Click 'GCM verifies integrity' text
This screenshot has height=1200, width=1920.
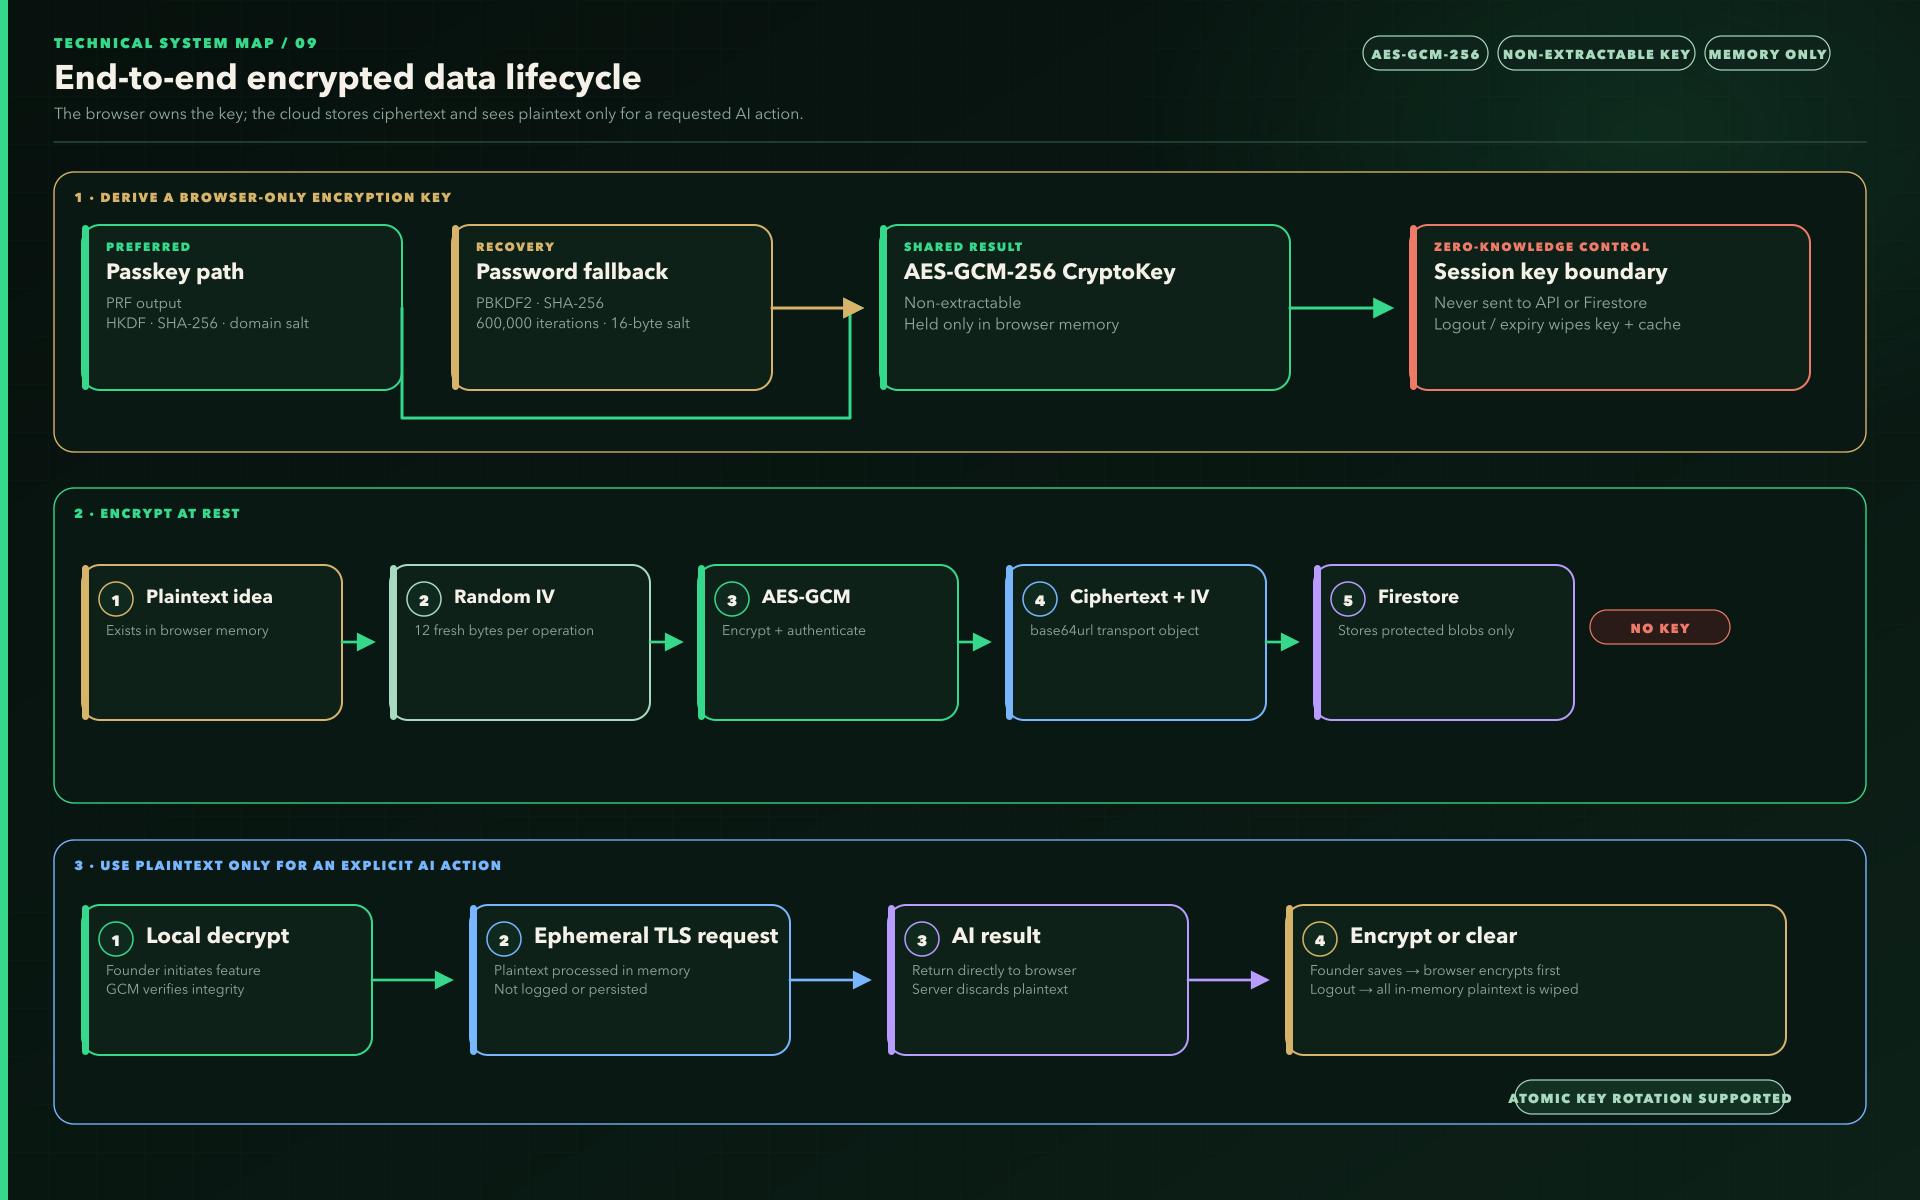pyautogui.click(x=175, y=989)
